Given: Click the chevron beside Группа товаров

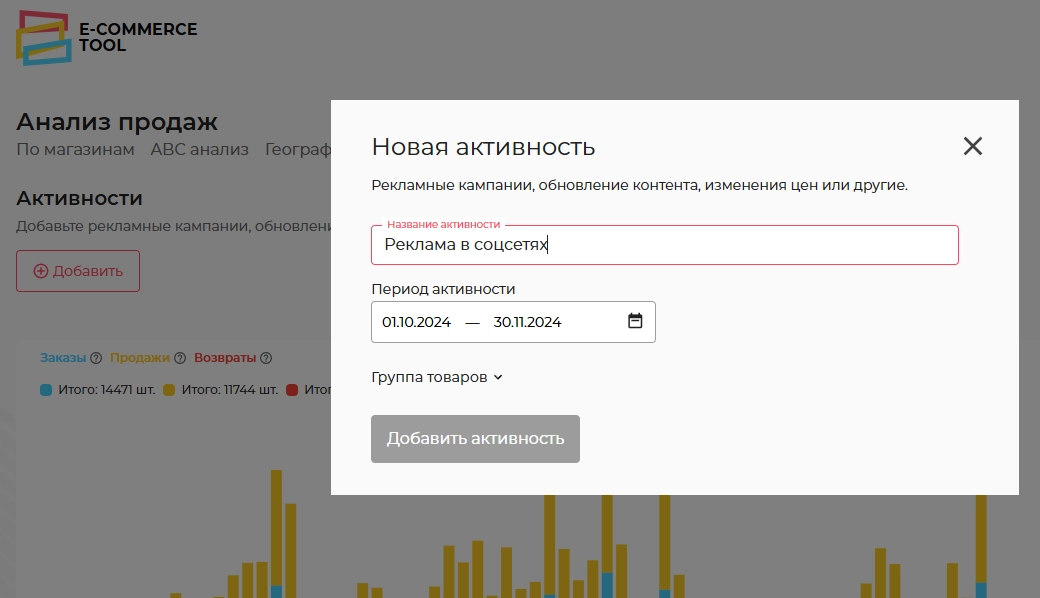Looking at the screenshot, I should [498, 378].
